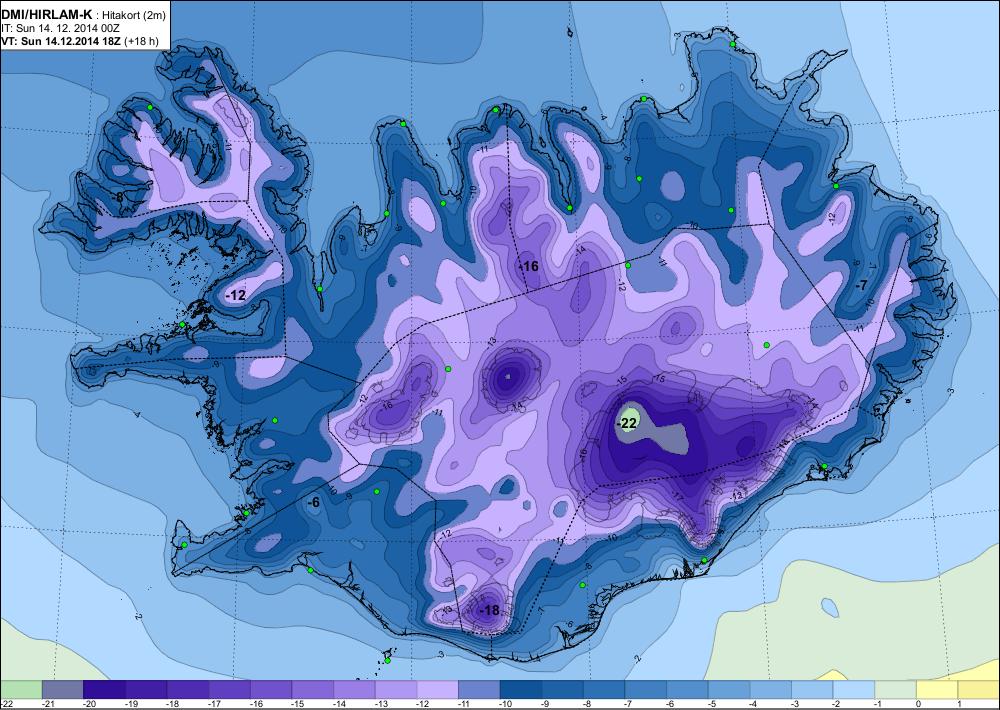The height and width of the screenshot is (710, 1000).
Task: Pick the light green legend swatch labeled -22
Action: (x=21, y=690)
